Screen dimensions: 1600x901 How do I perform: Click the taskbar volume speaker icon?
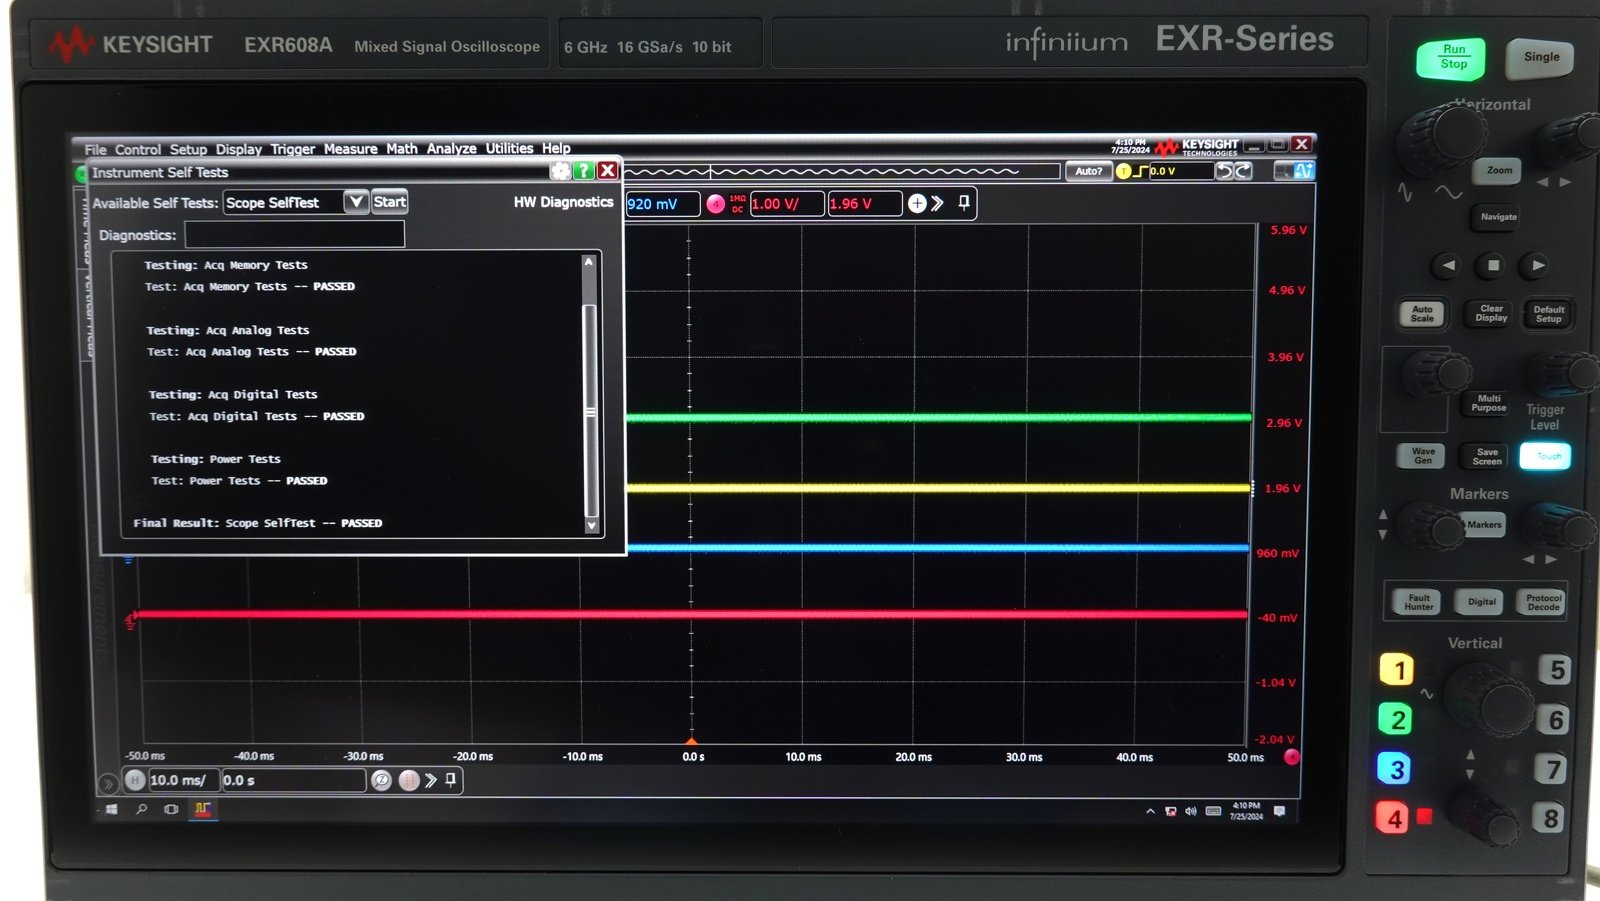pyautogui.click(x=1191, y=811)
